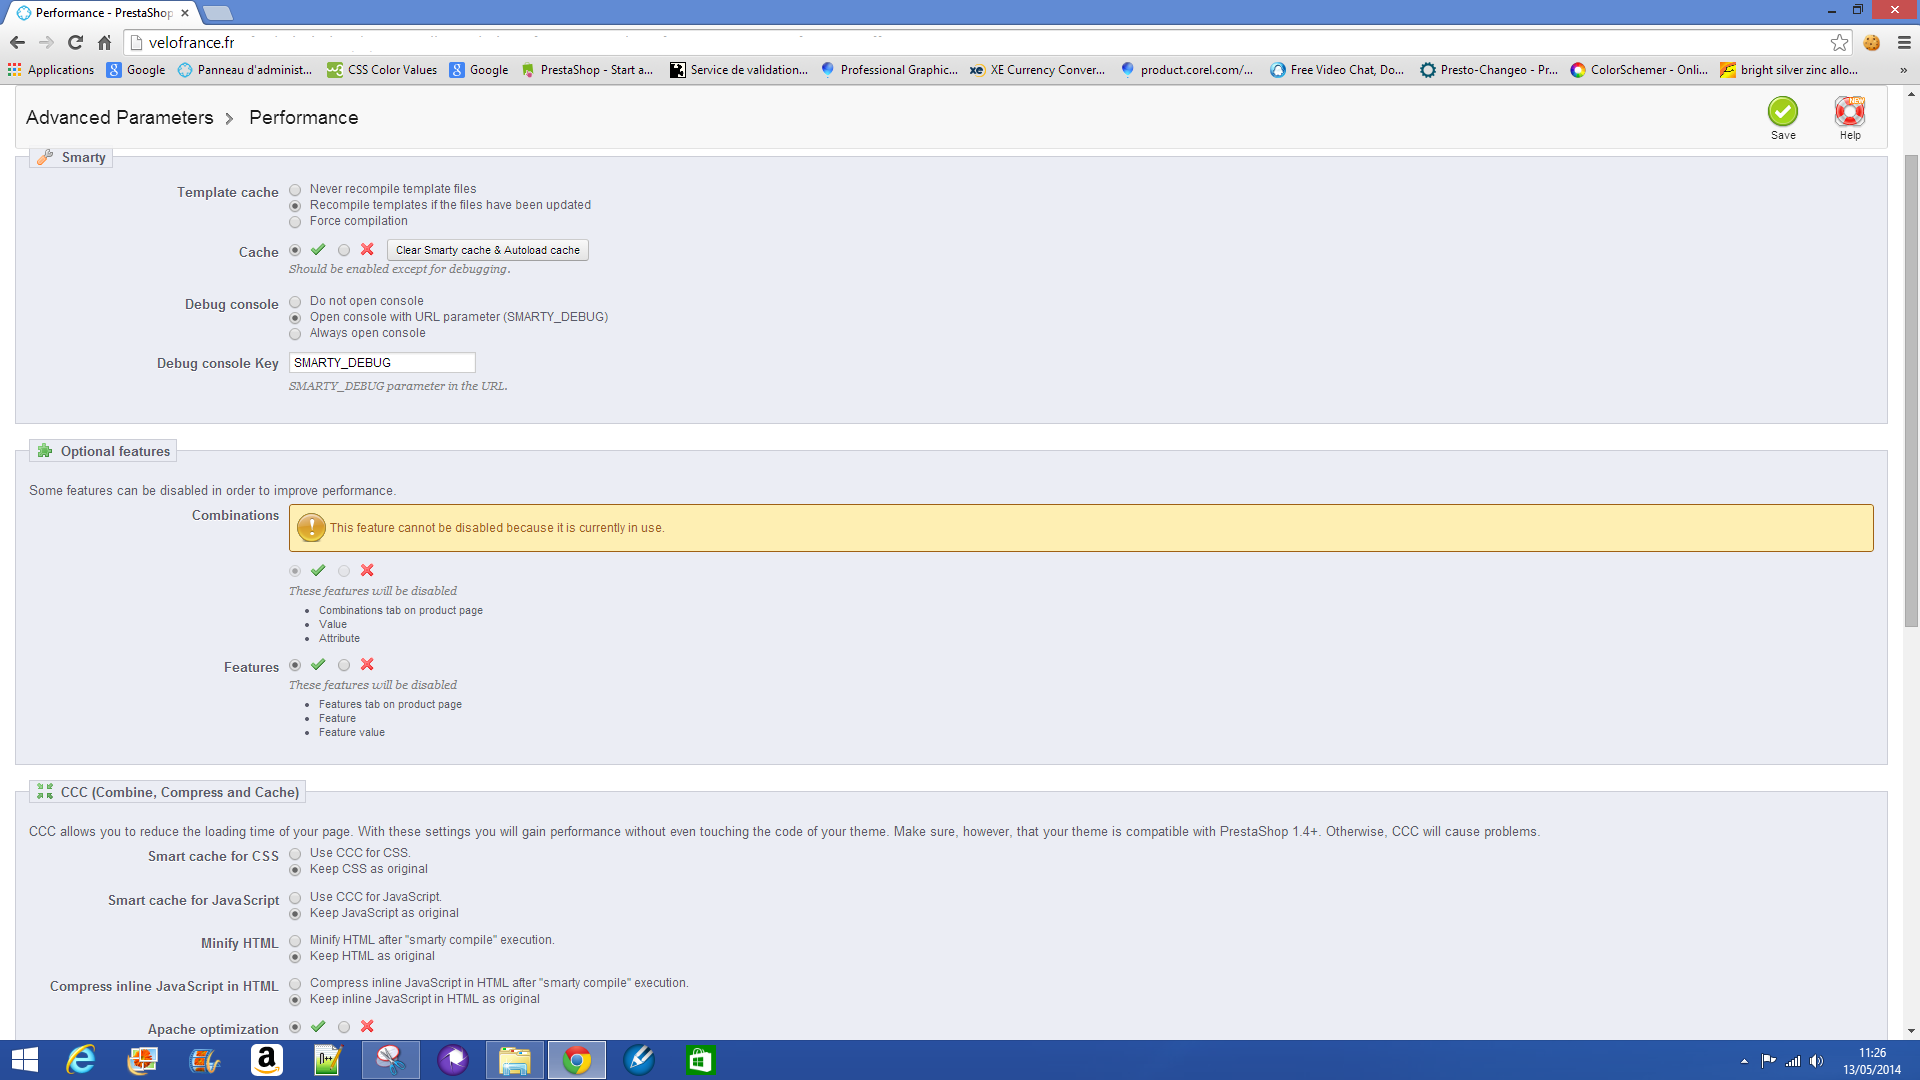Open Internet Explorer from the taskbar

click(81, 1059)
